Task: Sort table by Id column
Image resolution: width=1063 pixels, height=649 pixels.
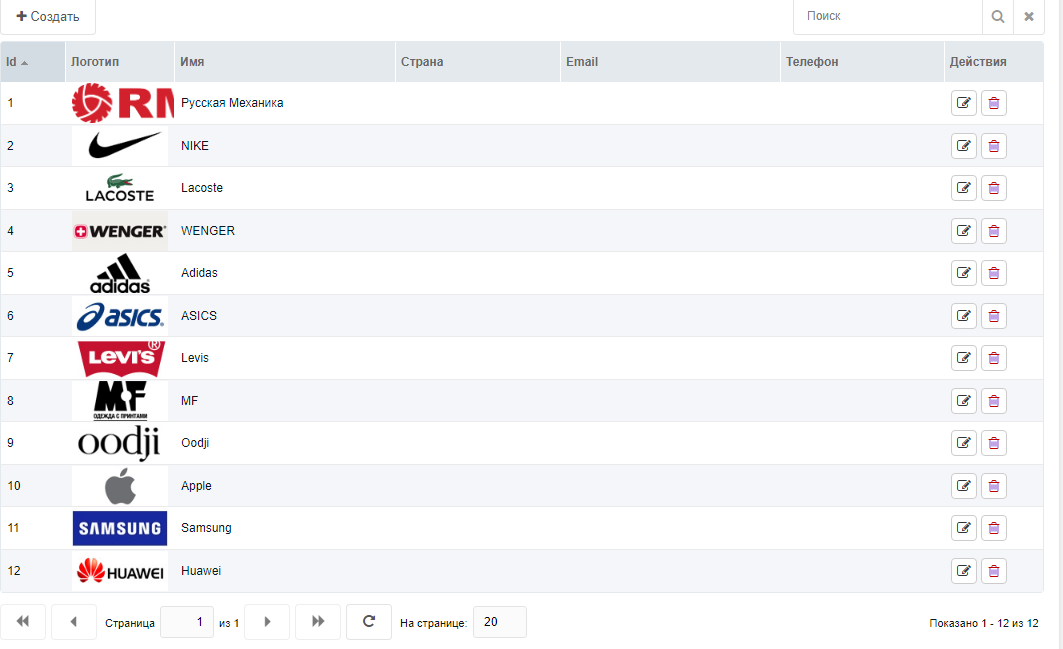Action: coord(33,62)
